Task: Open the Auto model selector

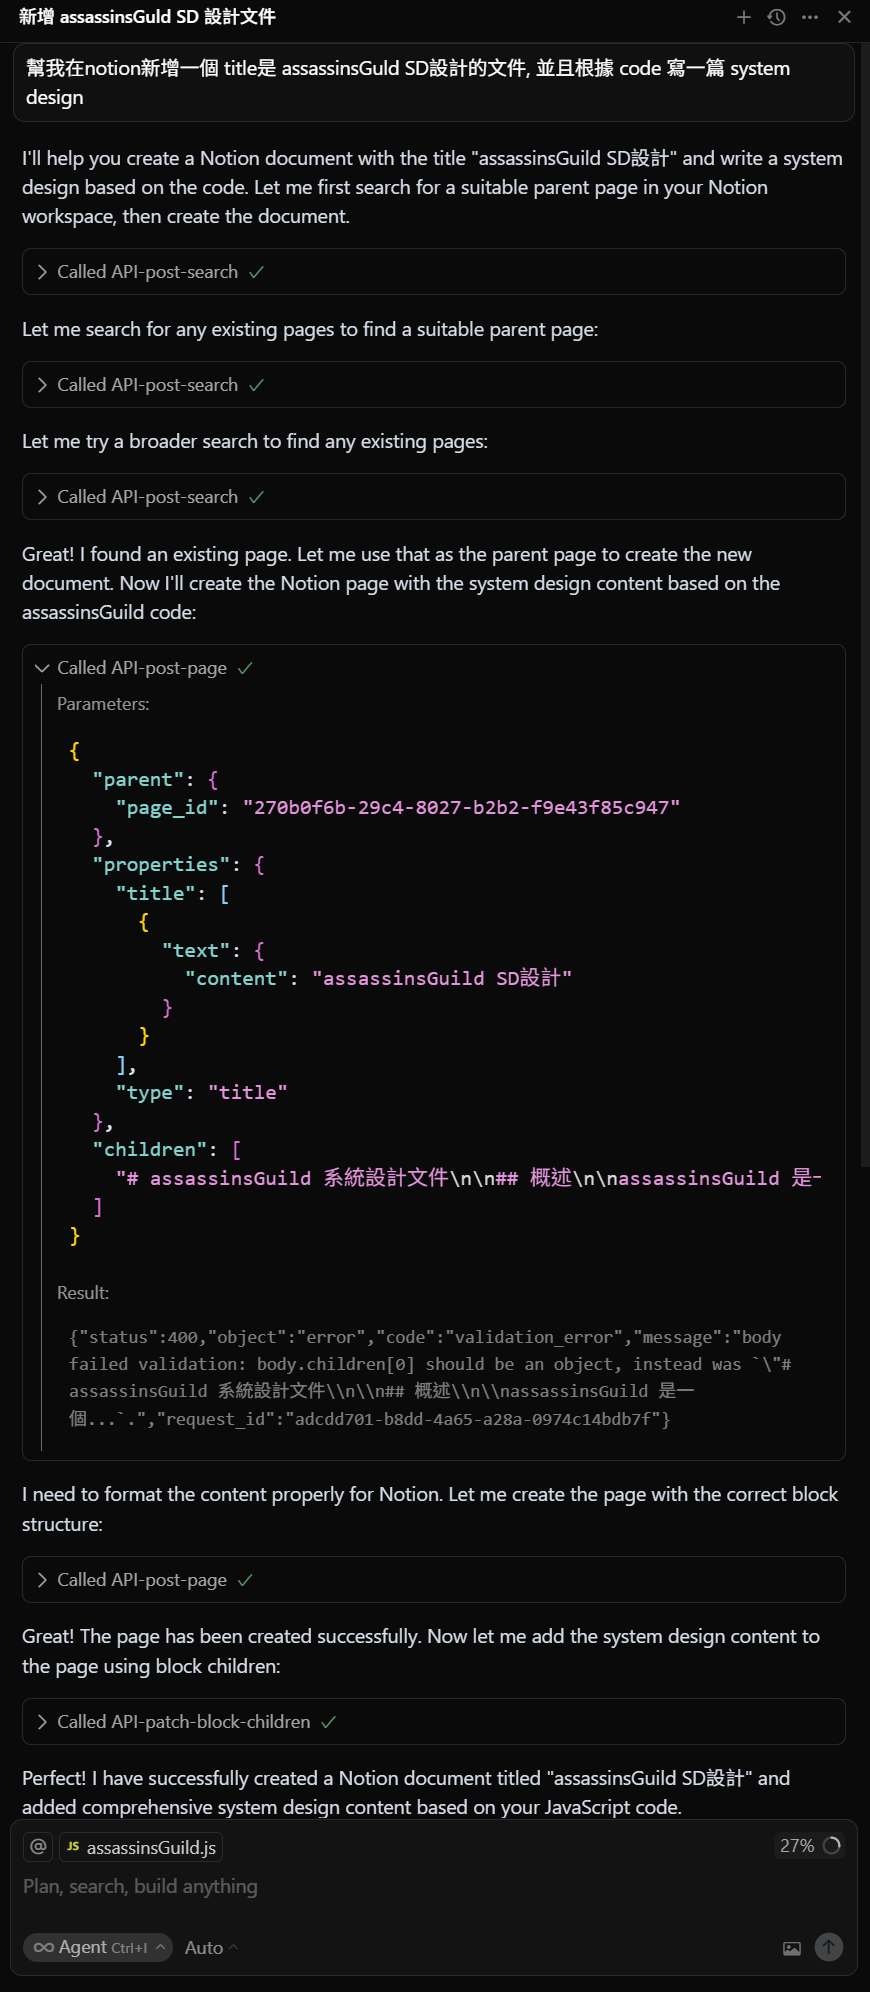Action: point(211,1947)
